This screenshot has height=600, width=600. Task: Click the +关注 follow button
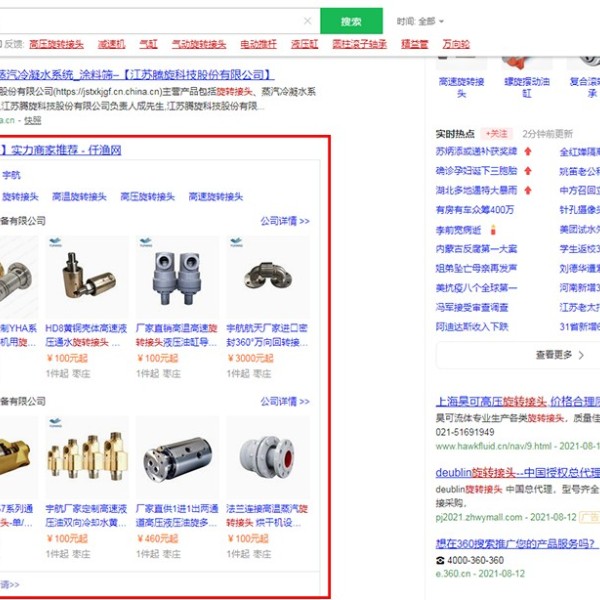(496, 134)
